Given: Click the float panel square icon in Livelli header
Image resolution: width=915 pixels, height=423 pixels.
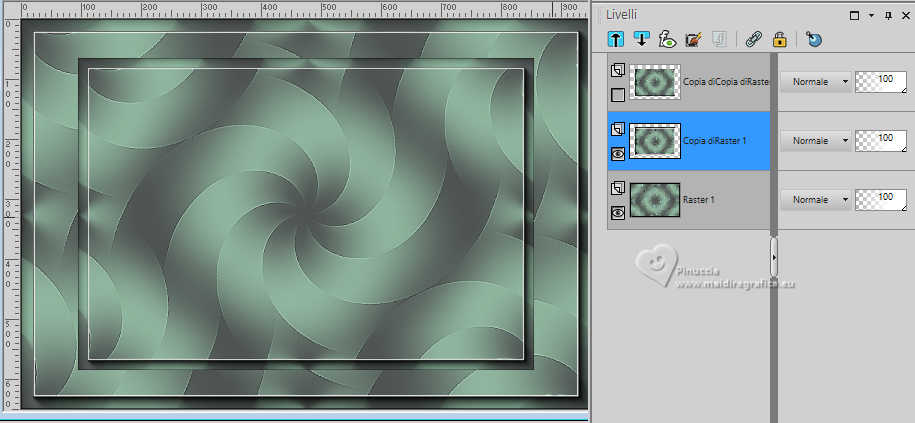Looking at the screenshot, I should 854,16.
